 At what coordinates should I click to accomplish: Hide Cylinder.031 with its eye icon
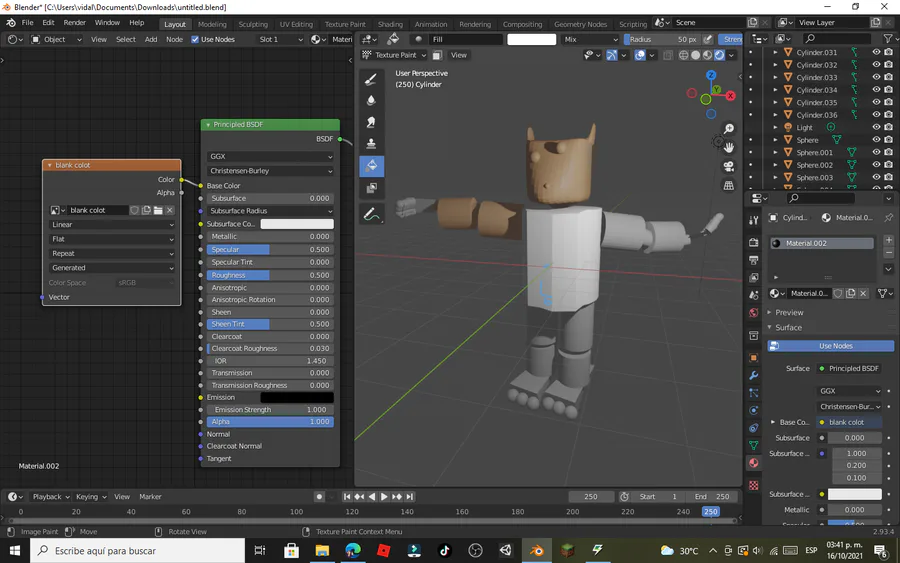pyautogui.click(x=876, y=52)
